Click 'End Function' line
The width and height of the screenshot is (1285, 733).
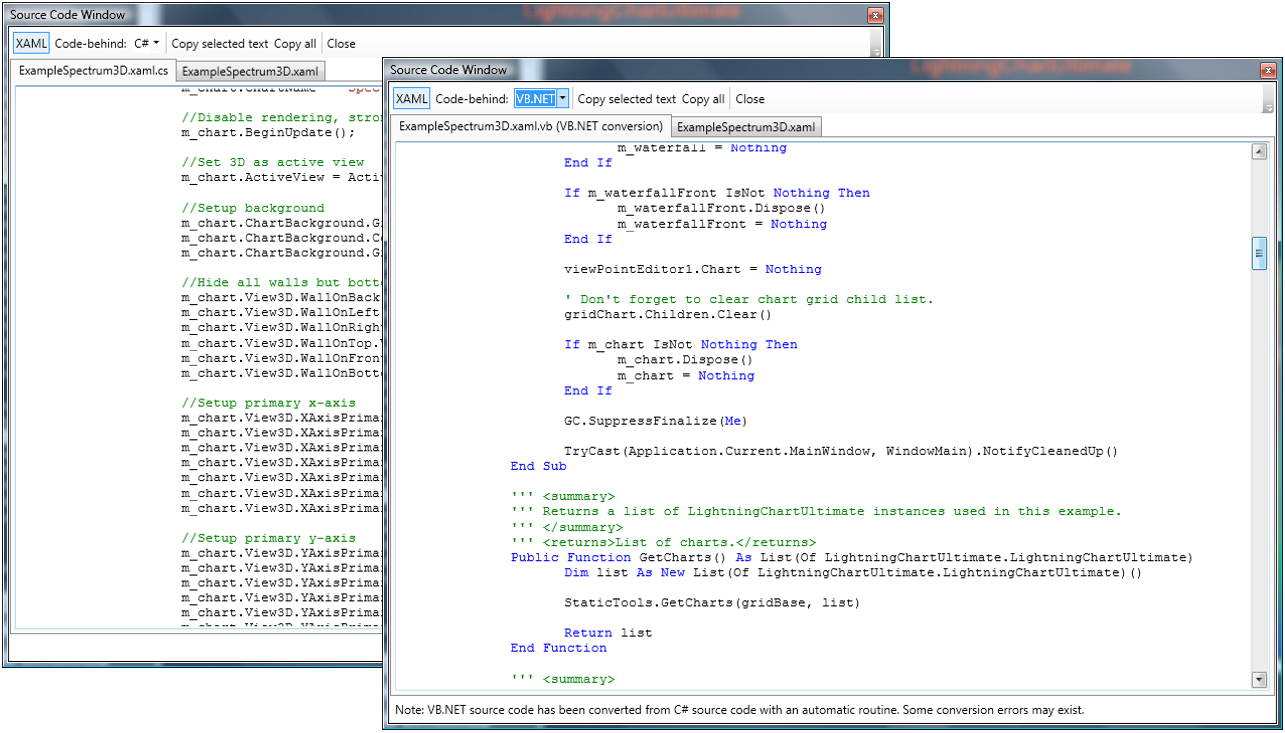pos(558,647)
